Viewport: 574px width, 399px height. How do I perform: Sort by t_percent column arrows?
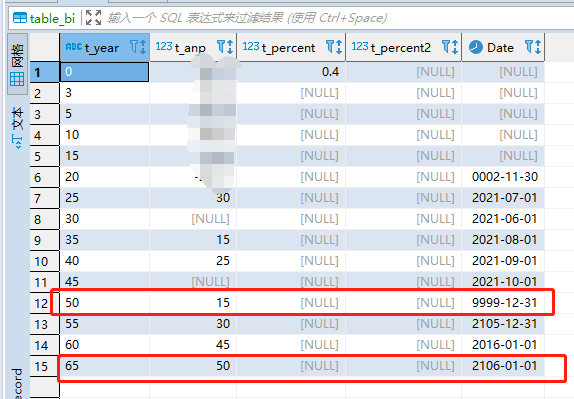tap(339, 47)
